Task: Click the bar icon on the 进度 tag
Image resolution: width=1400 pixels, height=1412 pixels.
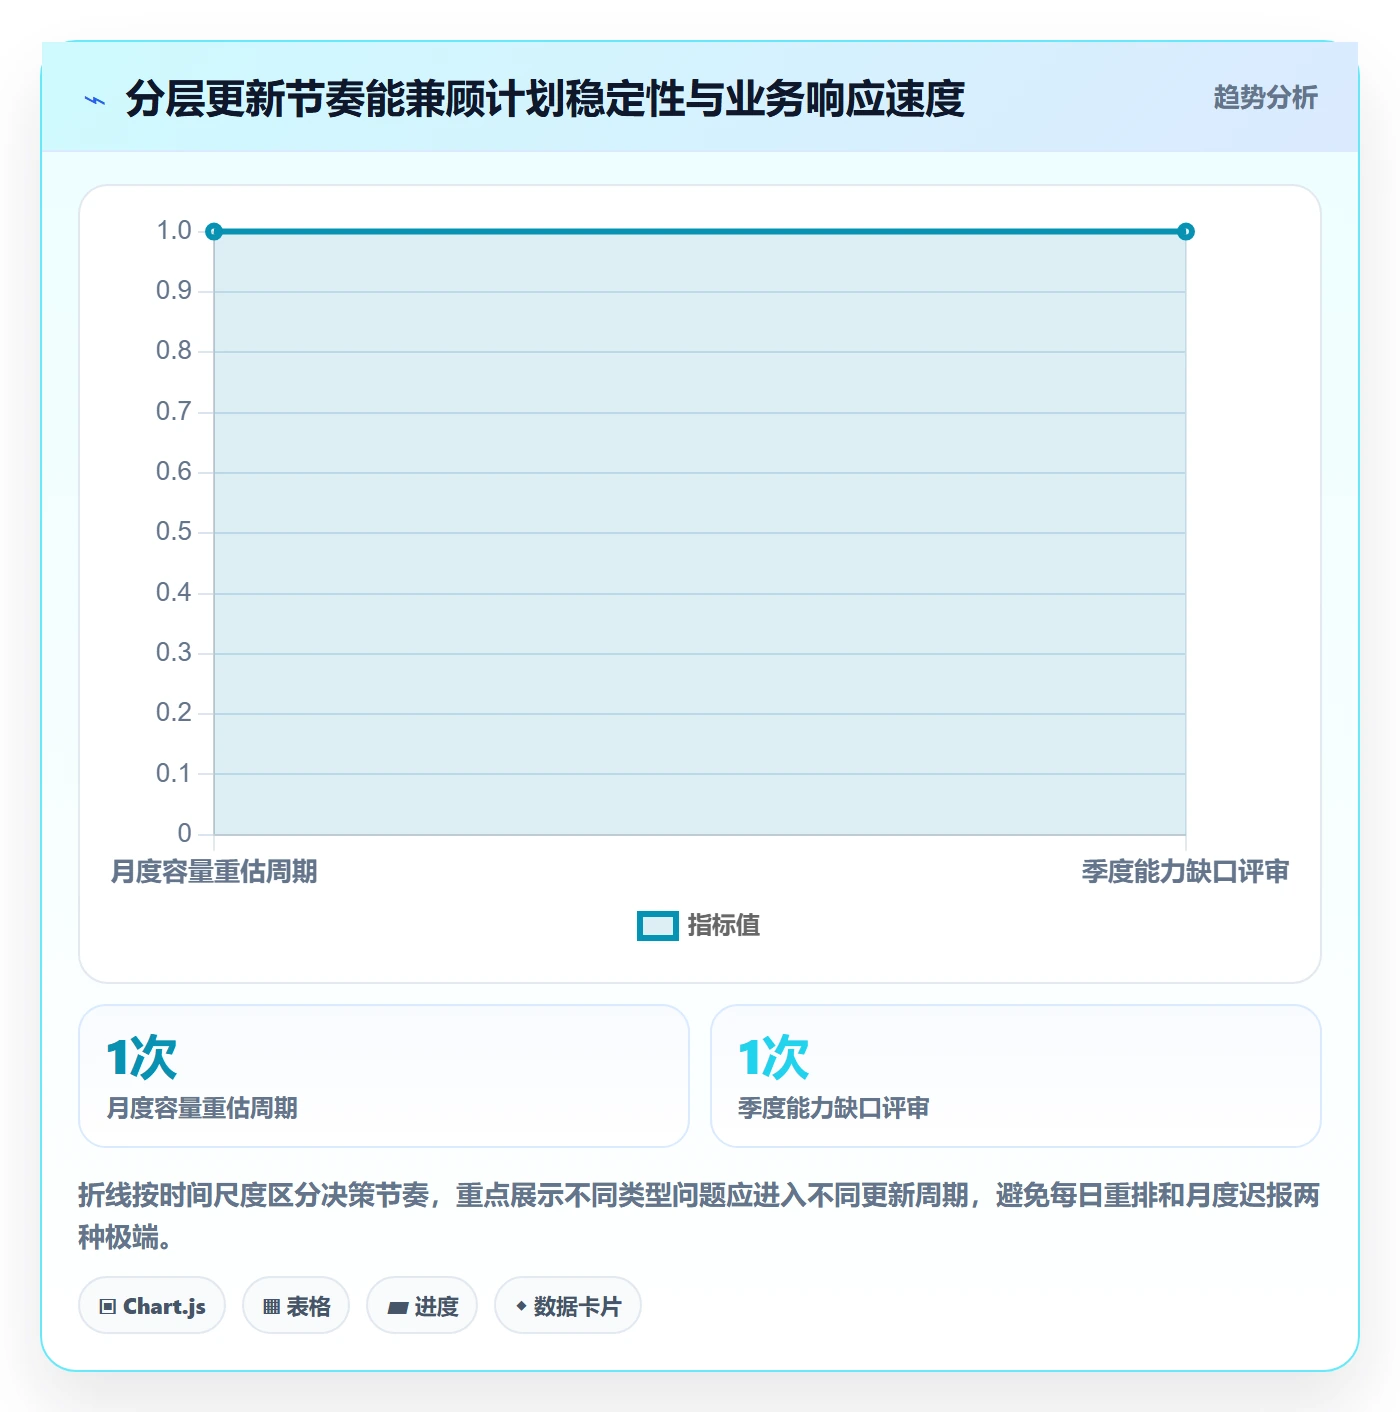Action: point(398,1307)
